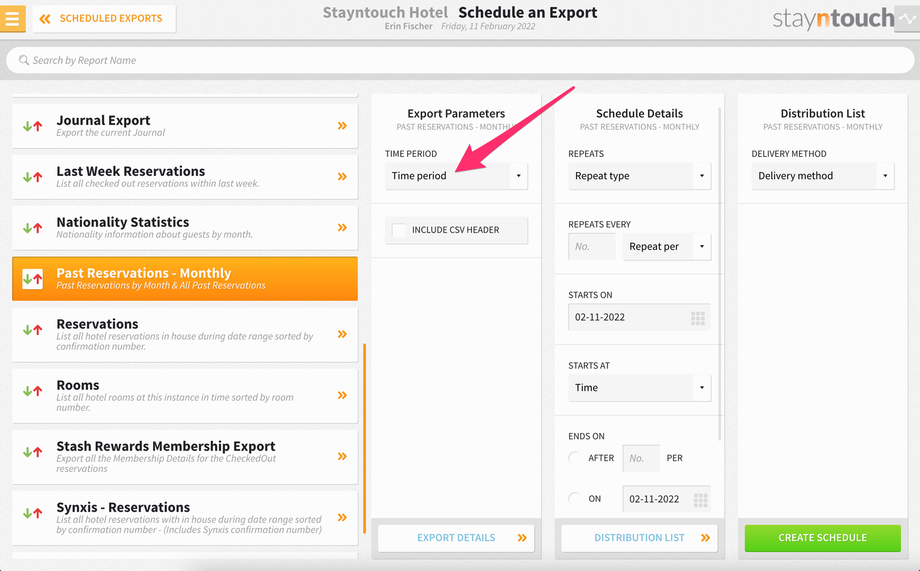Select the Past Reservations - Monthly title
The height and width of the screenshot is (571, 920).
click(144, 273)
